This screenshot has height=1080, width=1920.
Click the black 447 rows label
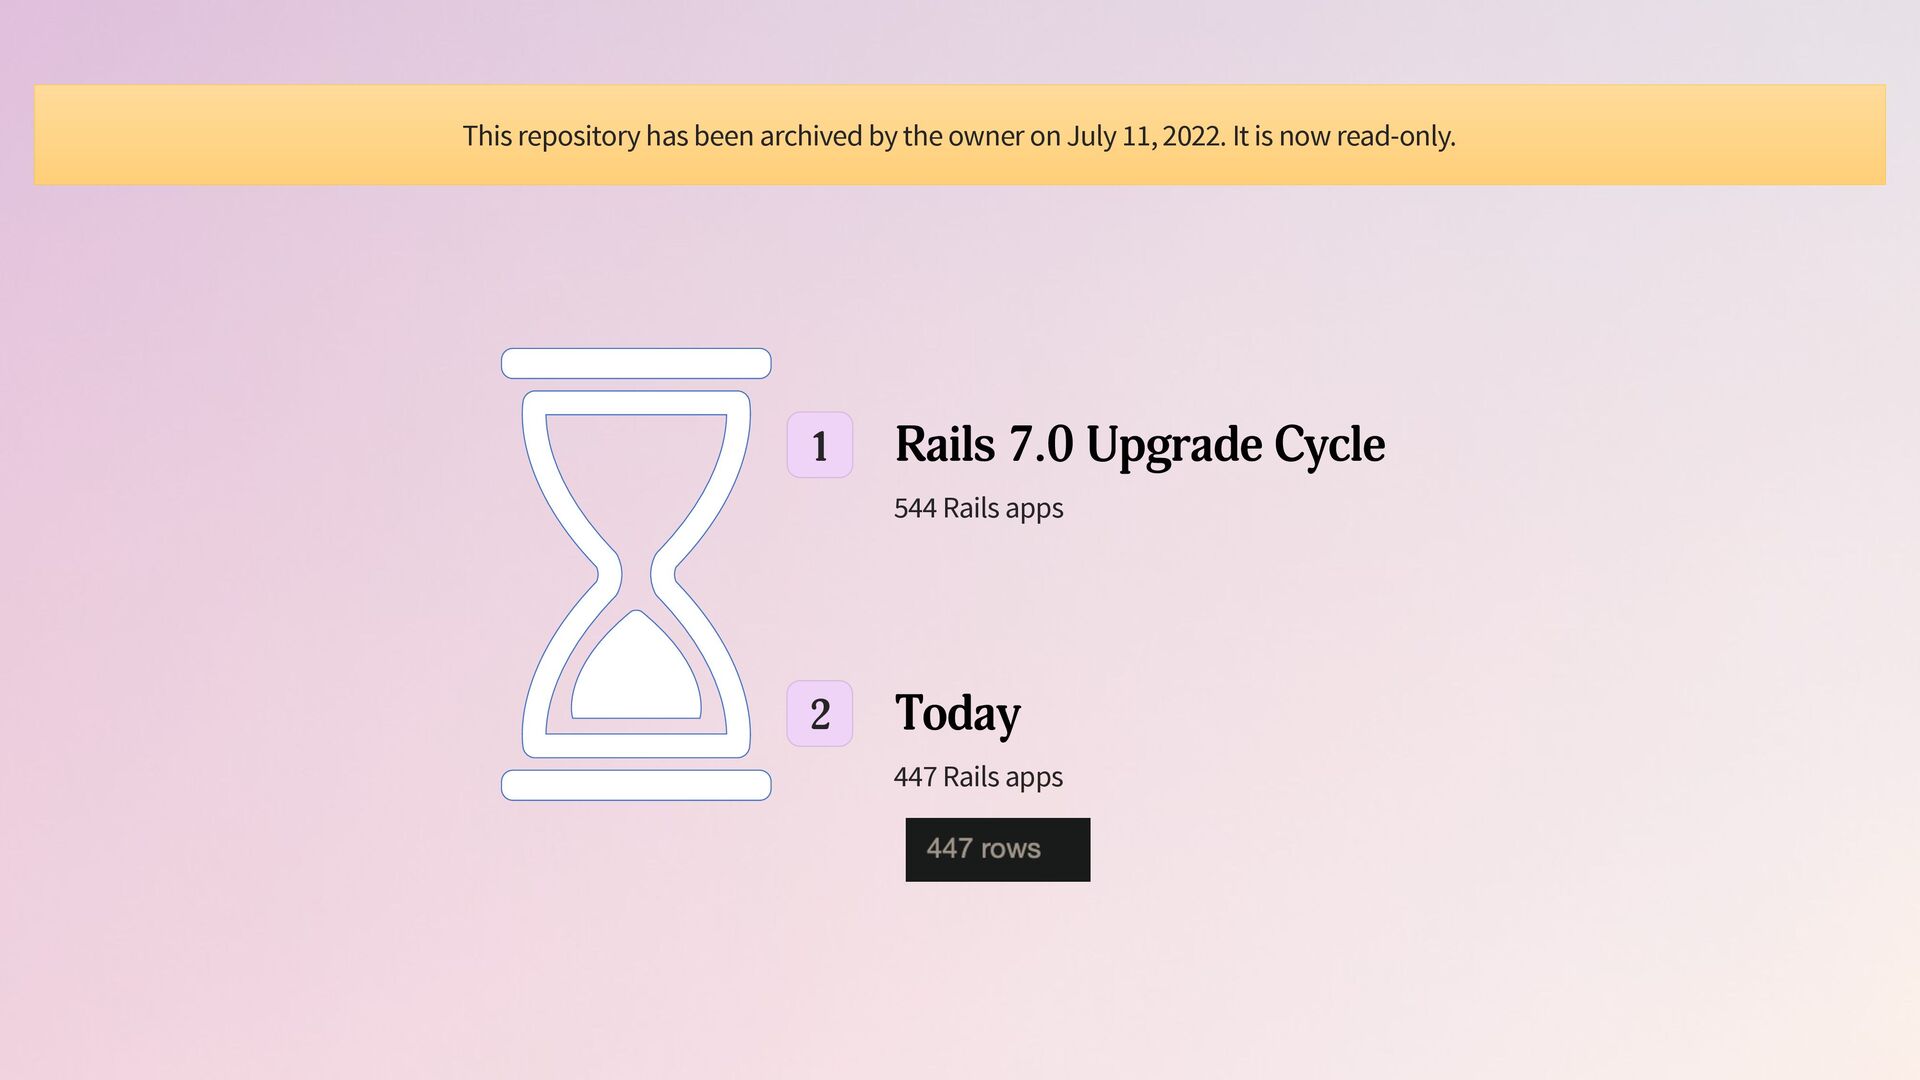point(998,850)
